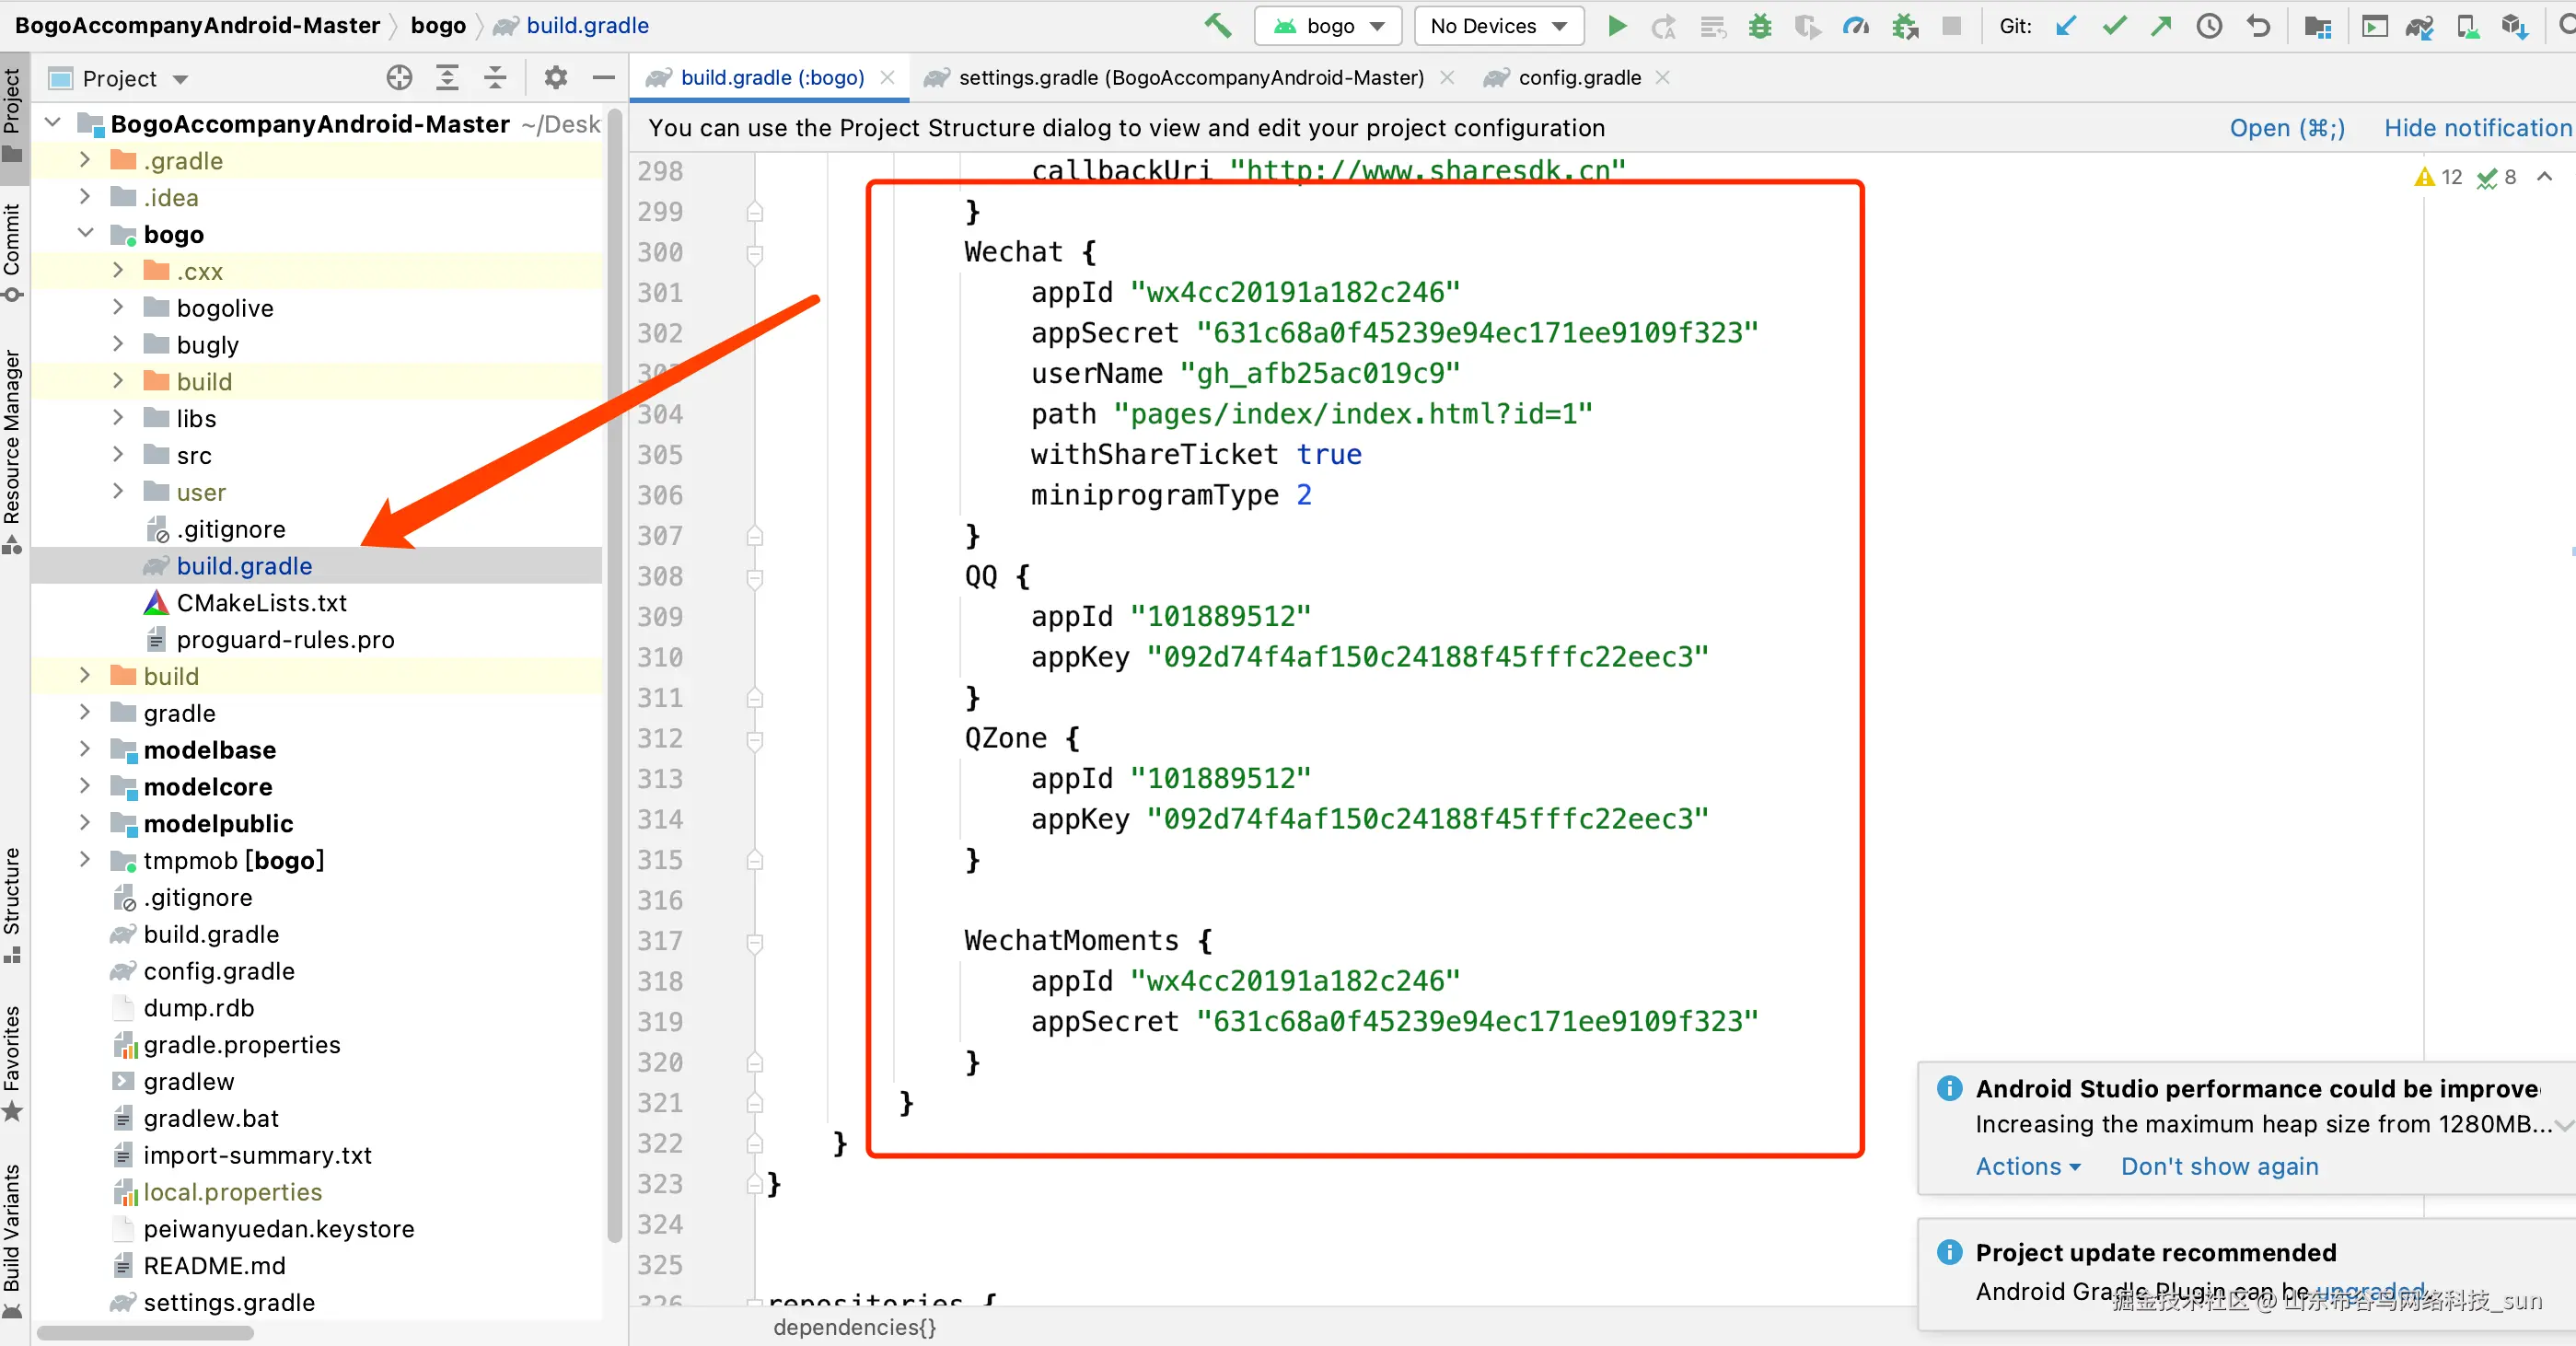Screen dimensions: 2576x1346
Task: Click the Debug app bug icon
Action: click(1759, 26)
